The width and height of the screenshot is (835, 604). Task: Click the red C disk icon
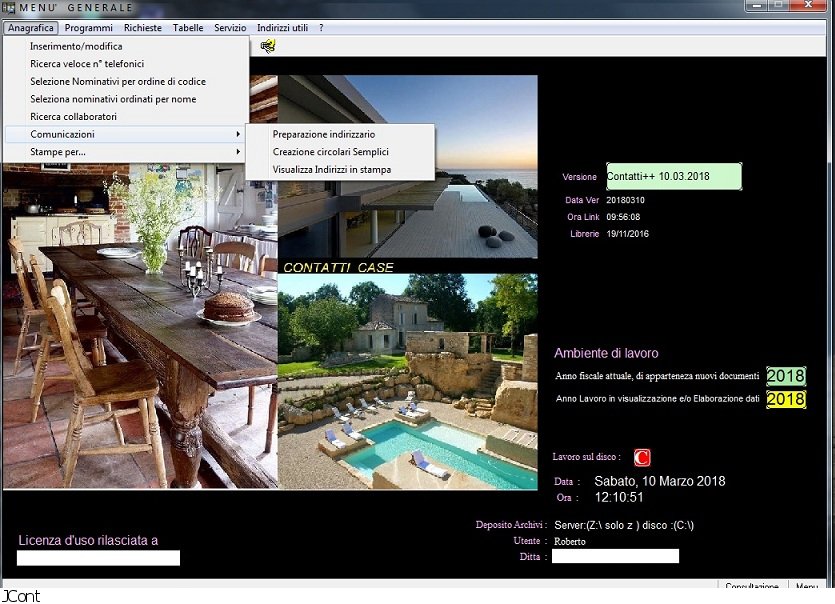(x=642, y=458)
